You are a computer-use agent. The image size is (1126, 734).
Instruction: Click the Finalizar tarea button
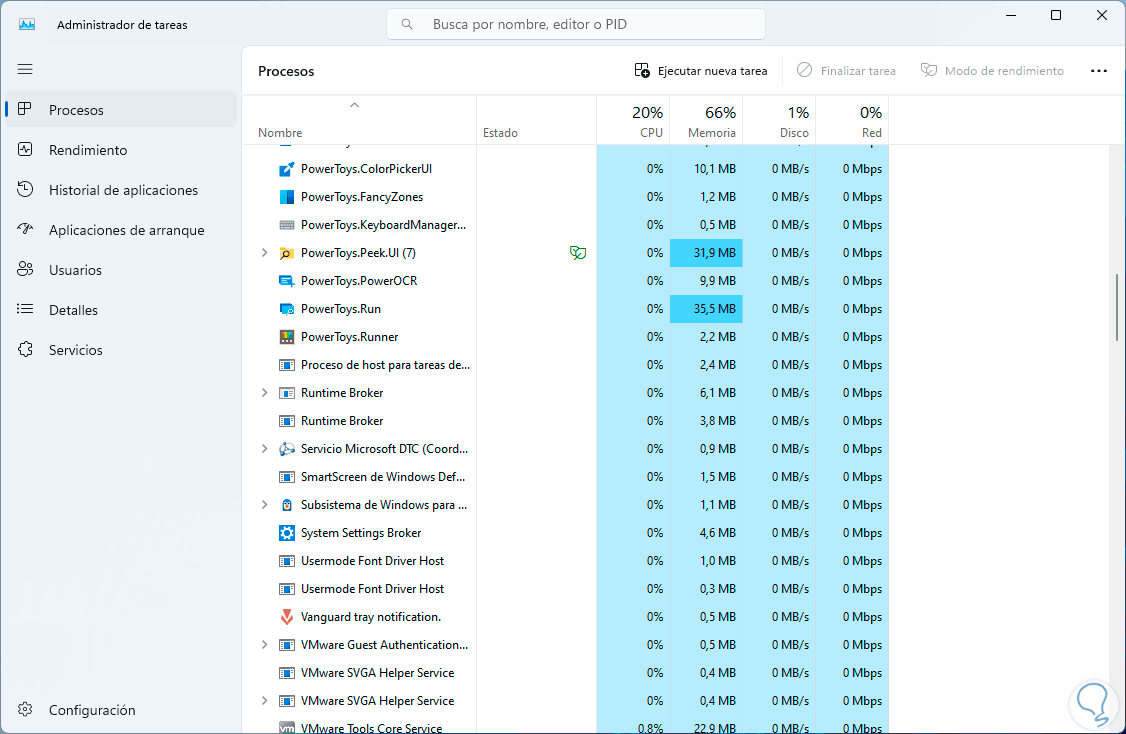coord(846,70)
